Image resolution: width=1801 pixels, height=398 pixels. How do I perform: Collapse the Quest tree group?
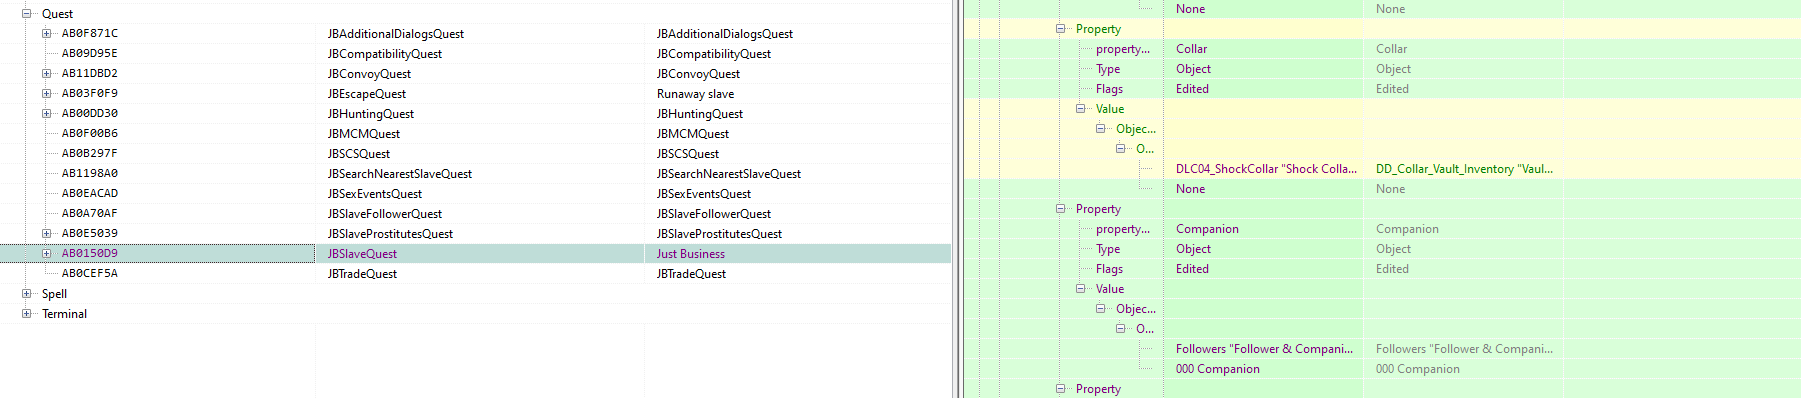[27, 14]
